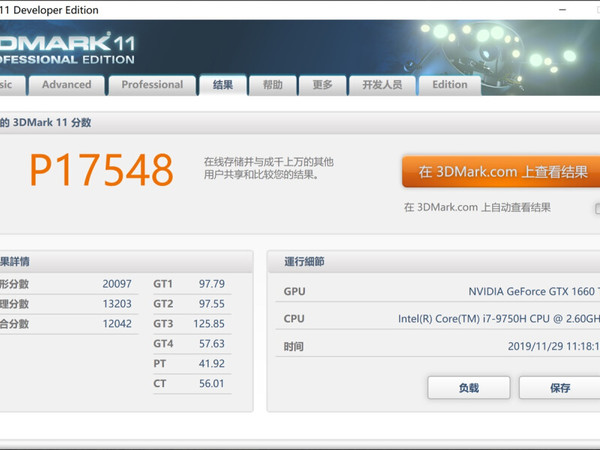
Task: Click the 保存 button
Action: pos(559,388)
